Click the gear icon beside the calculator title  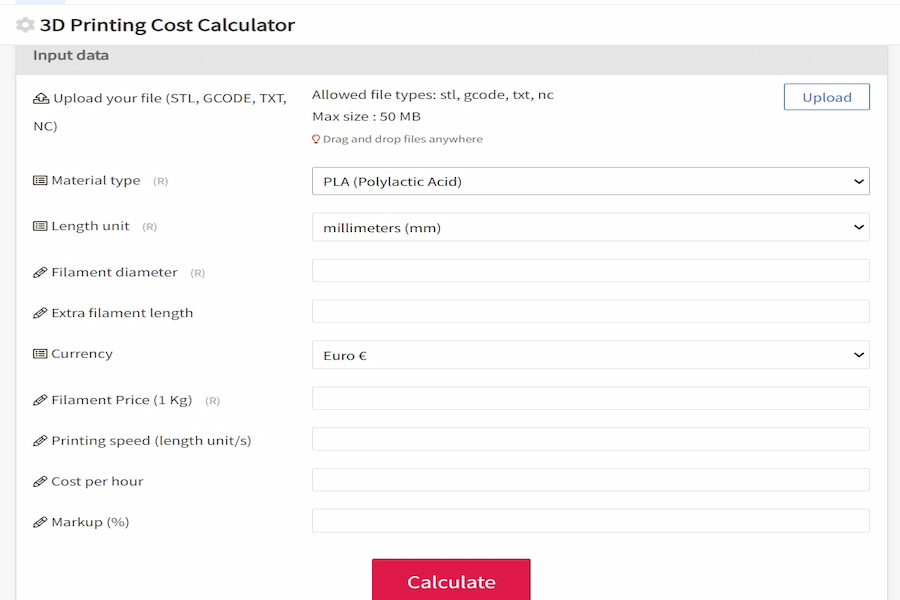coord(25,25)
